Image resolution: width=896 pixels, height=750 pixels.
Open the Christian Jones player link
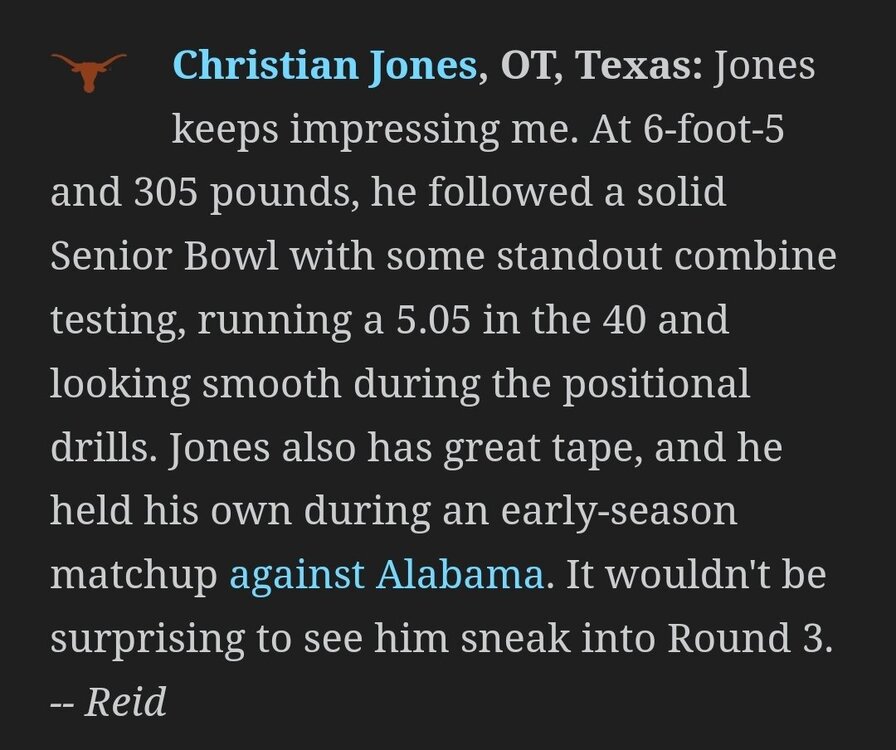click(324, 66)
